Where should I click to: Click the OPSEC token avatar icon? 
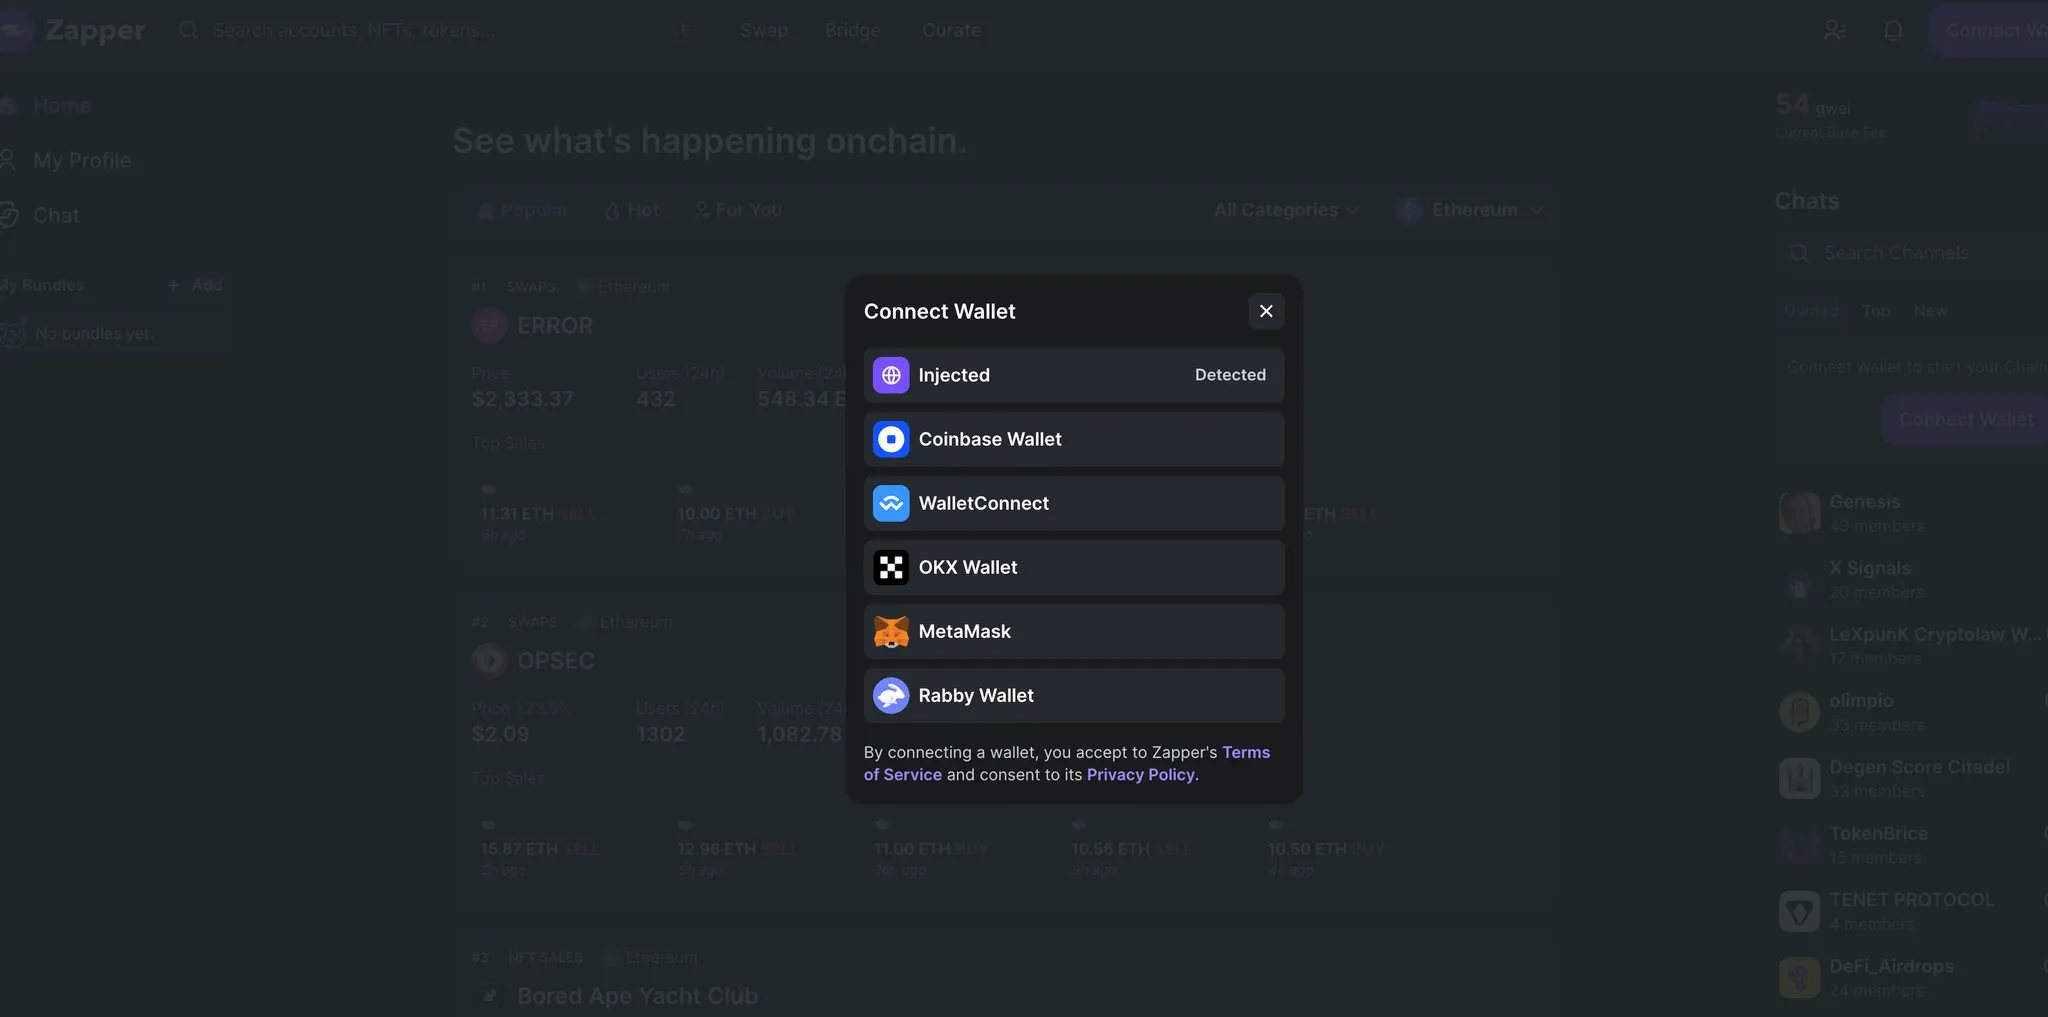coord(489,660)
